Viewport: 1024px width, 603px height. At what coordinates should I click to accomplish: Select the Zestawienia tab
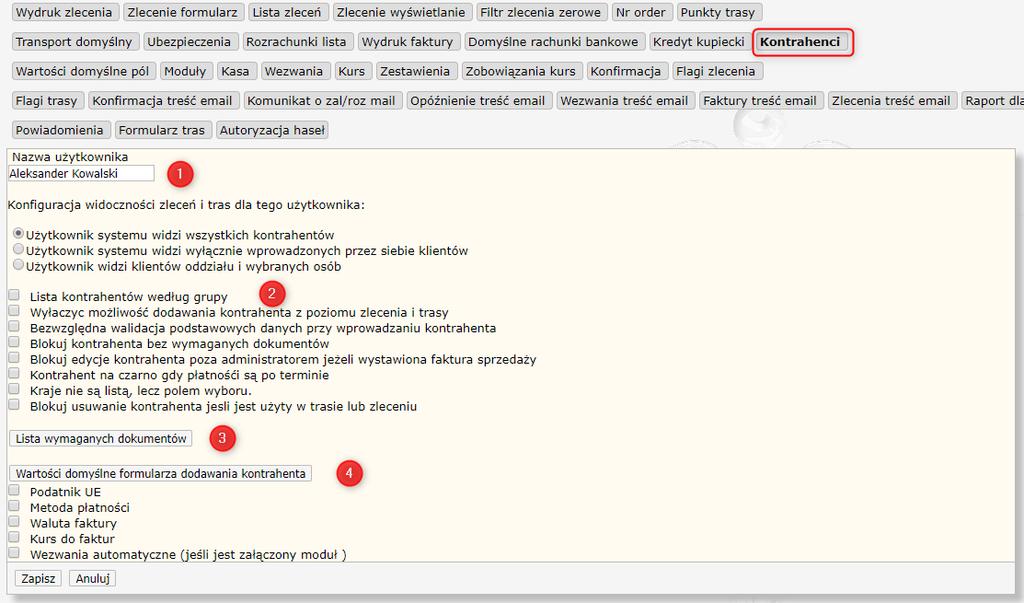point(415,71)
